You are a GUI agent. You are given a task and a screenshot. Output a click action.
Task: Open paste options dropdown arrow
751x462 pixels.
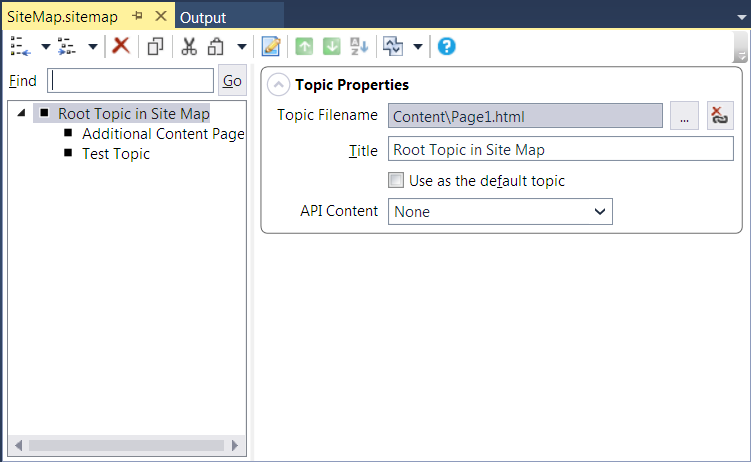(x=242, y=47)
